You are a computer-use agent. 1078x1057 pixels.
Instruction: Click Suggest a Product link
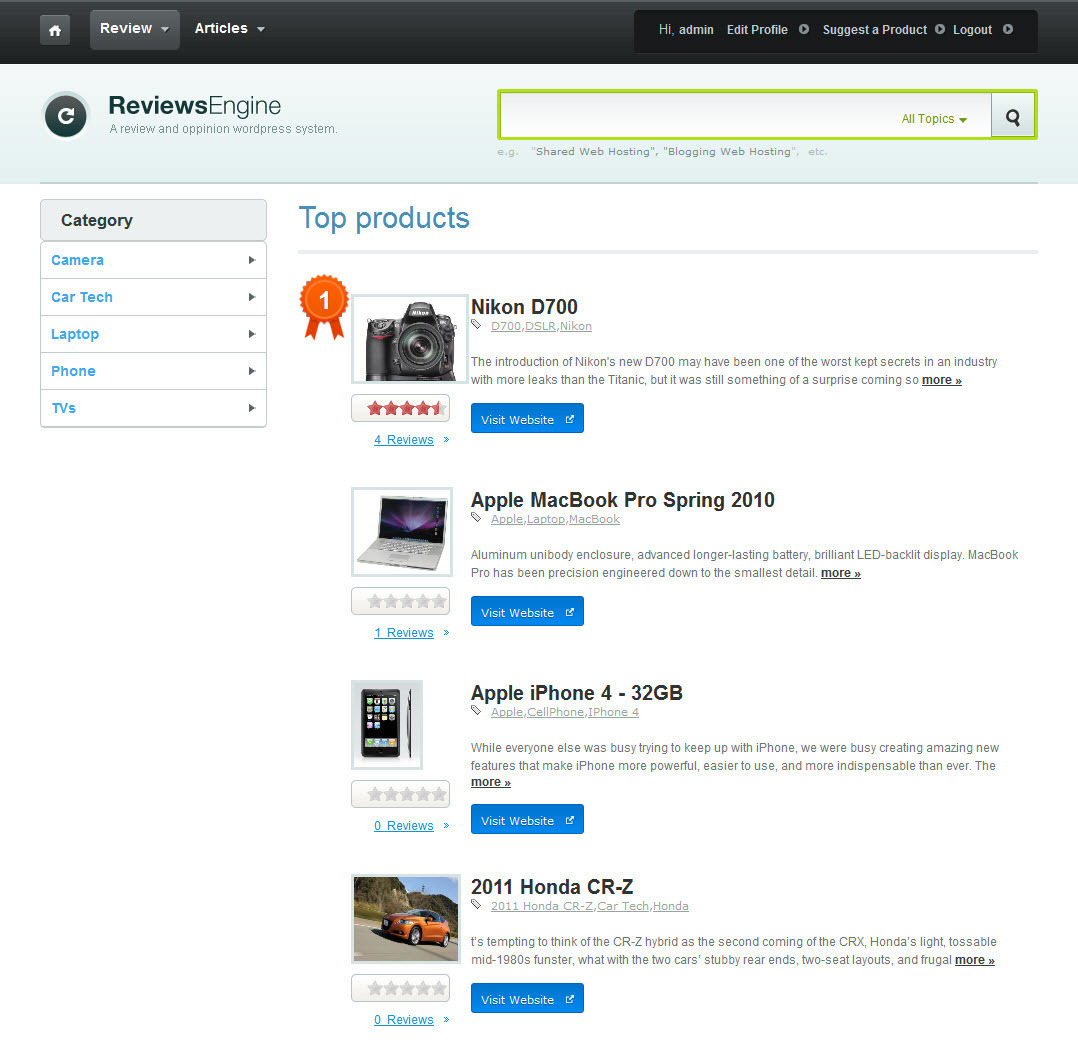874,30
